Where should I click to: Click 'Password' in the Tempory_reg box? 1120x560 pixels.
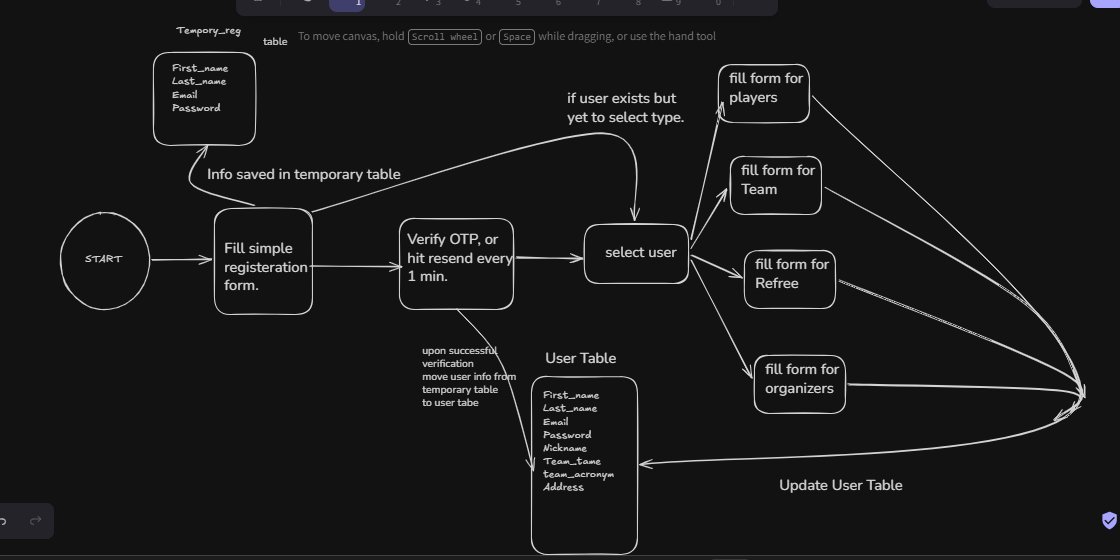(196, 108)
